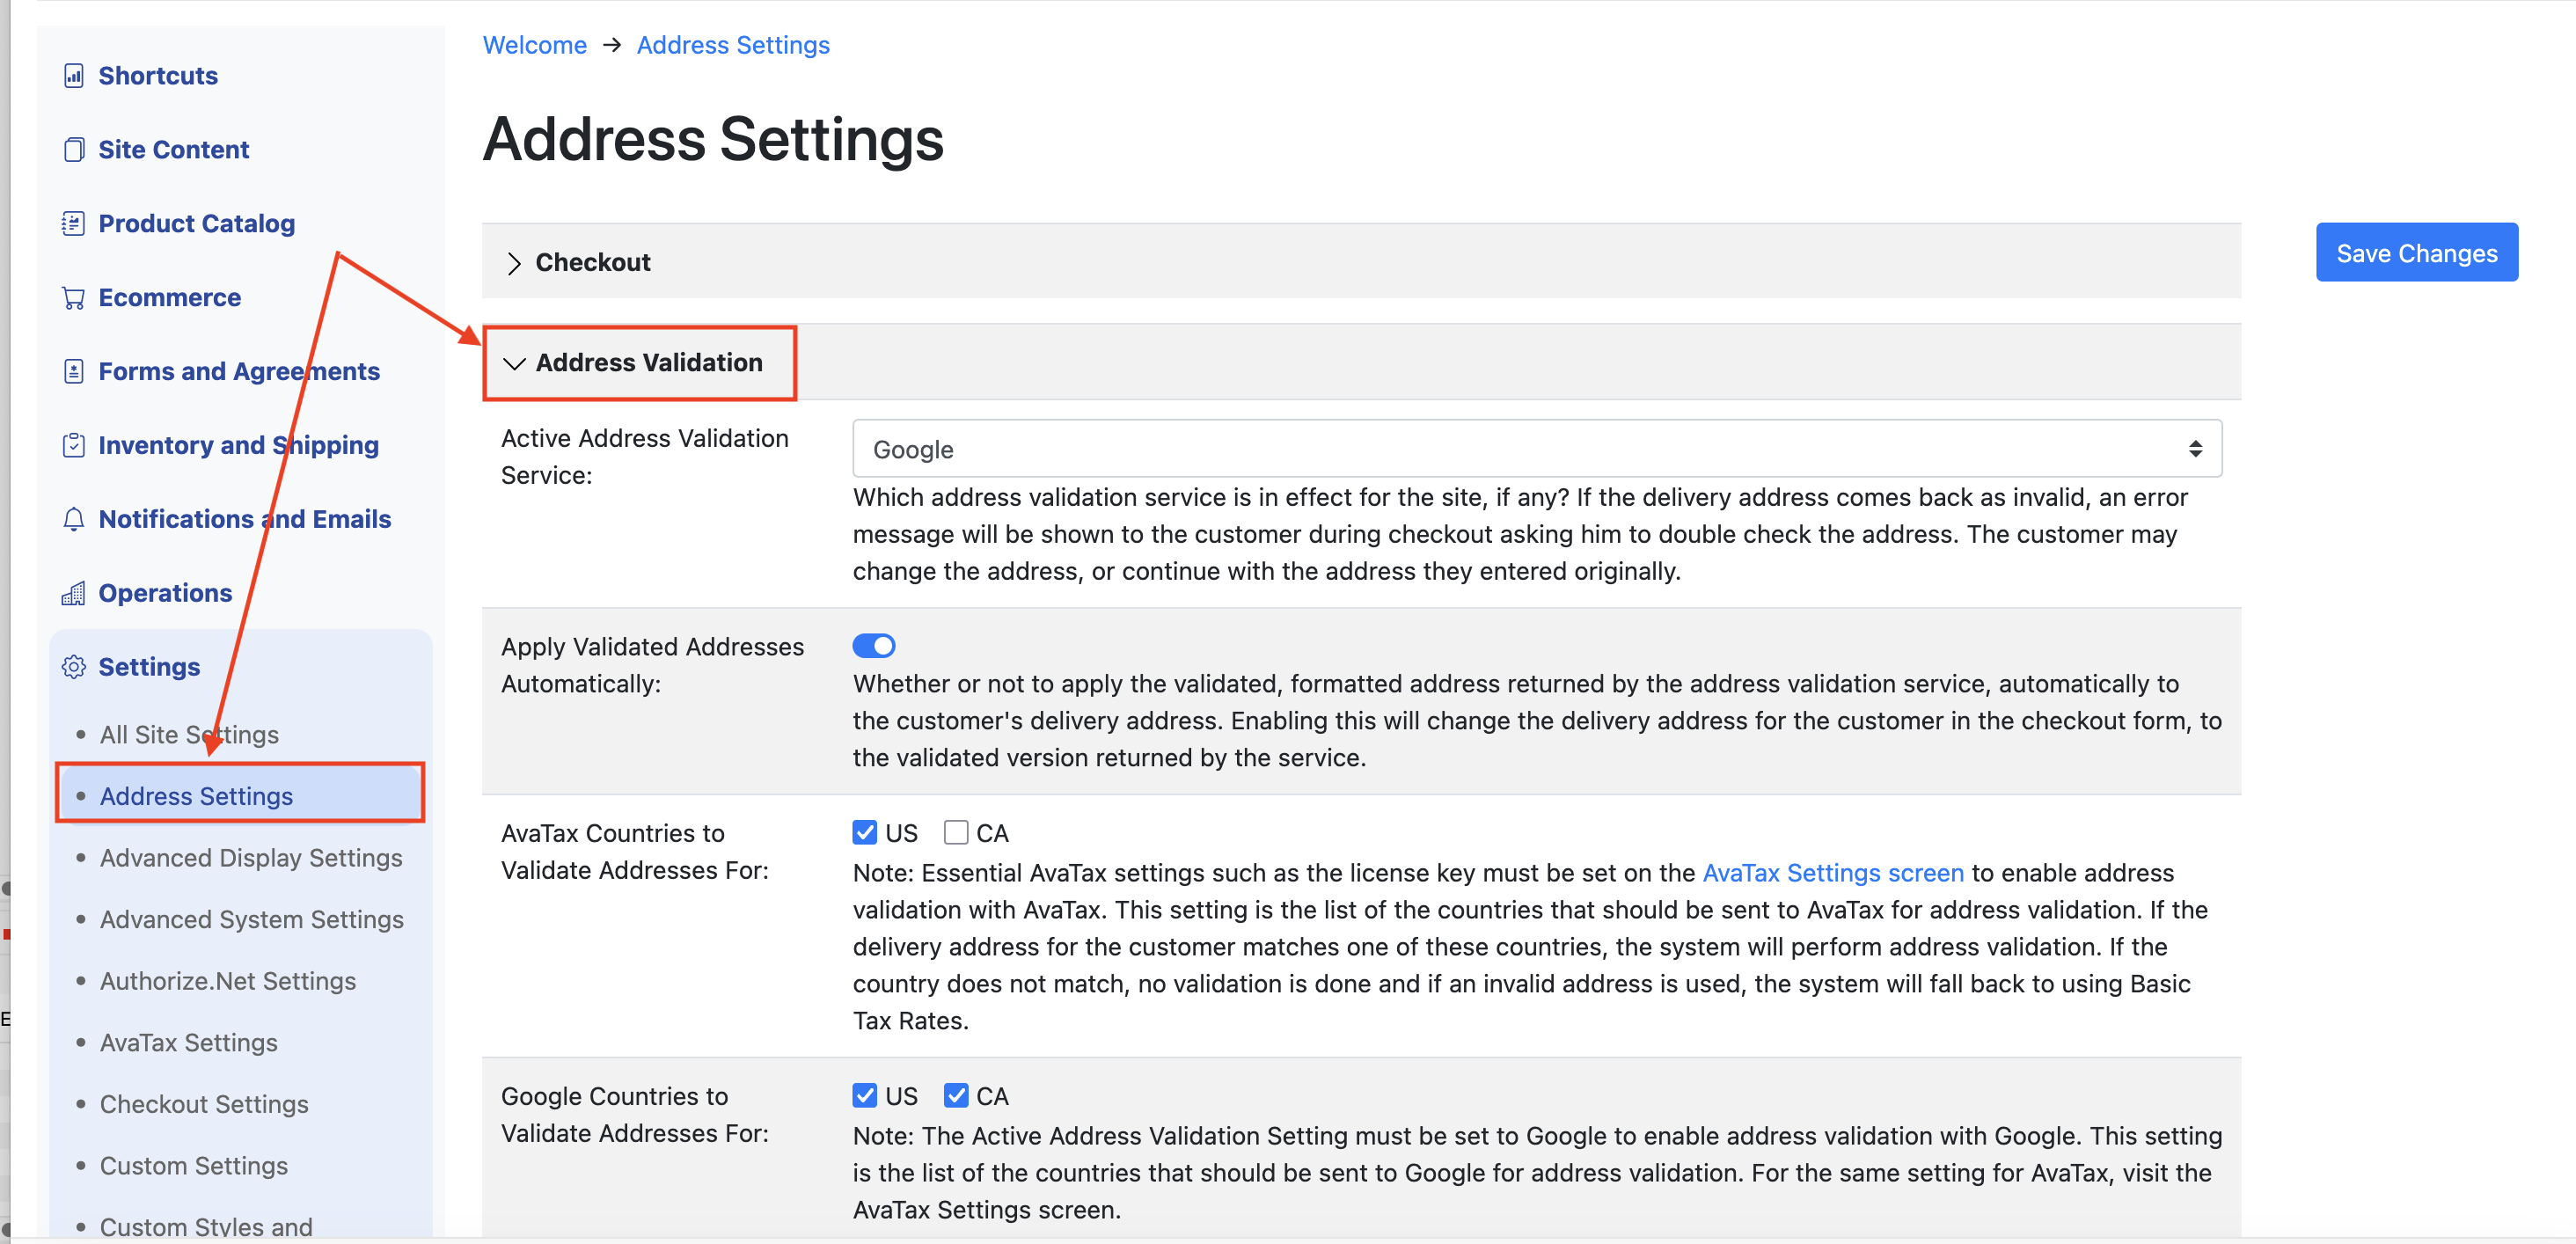Open AvaTax Settings in sidebar
This screenshot has height=1244, width=2576.
click(189, 1043)
